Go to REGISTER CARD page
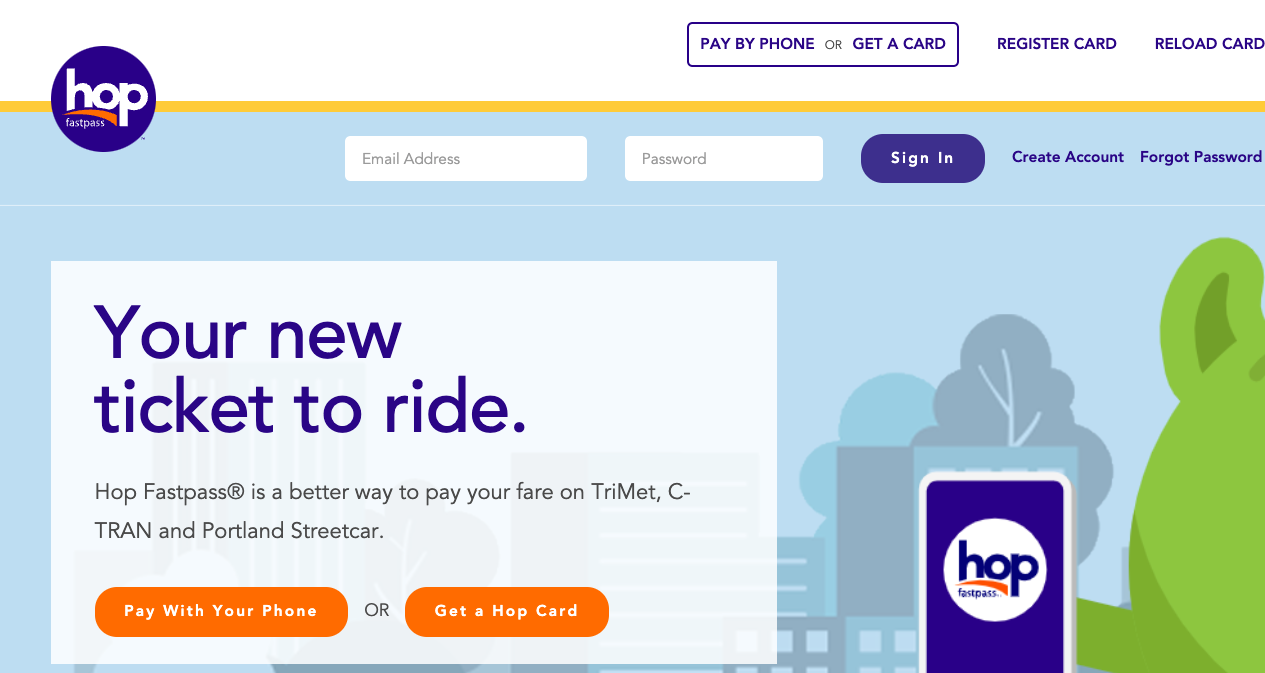 point(1056,44)
